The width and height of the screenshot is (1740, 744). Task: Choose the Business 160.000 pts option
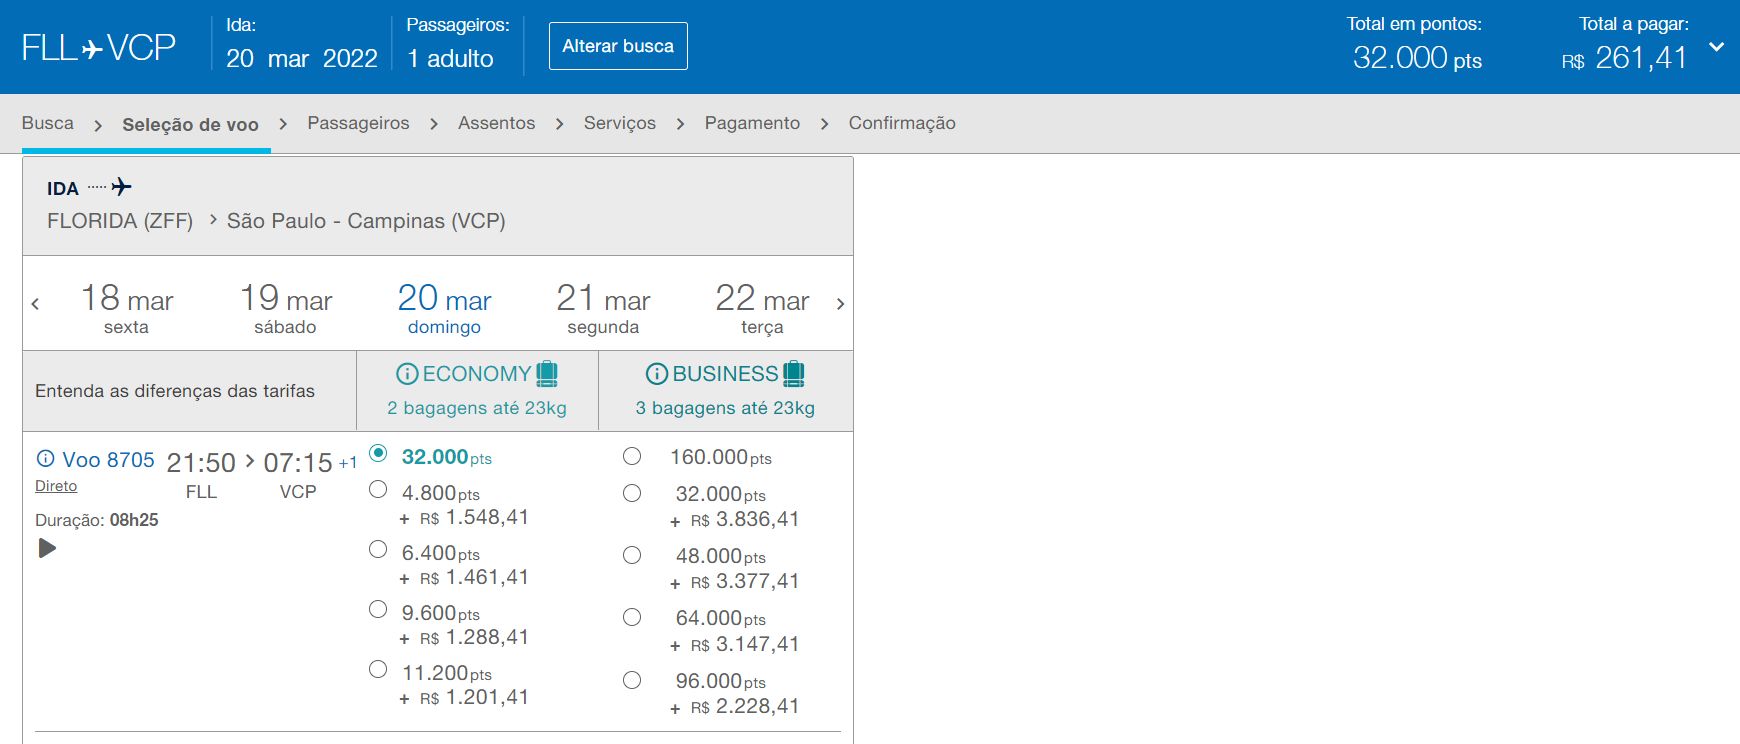tap(632, 456)
